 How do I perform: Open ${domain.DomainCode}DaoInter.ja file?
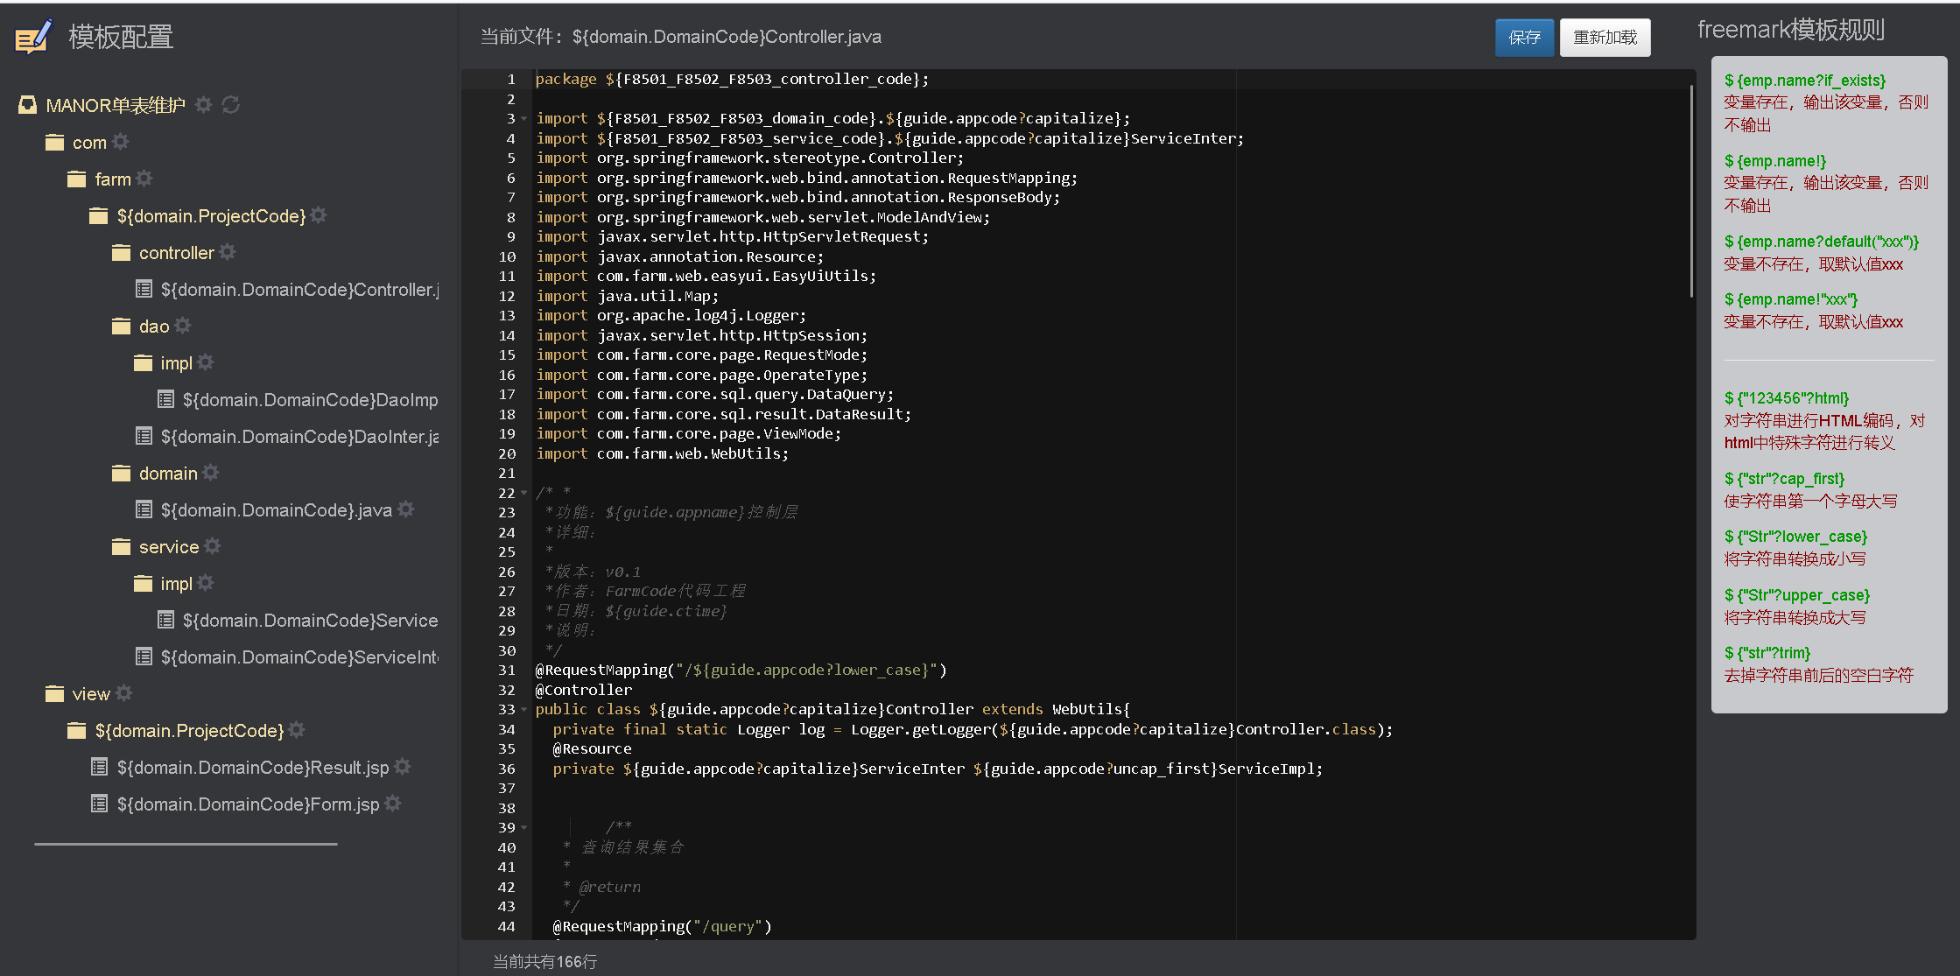299,436
